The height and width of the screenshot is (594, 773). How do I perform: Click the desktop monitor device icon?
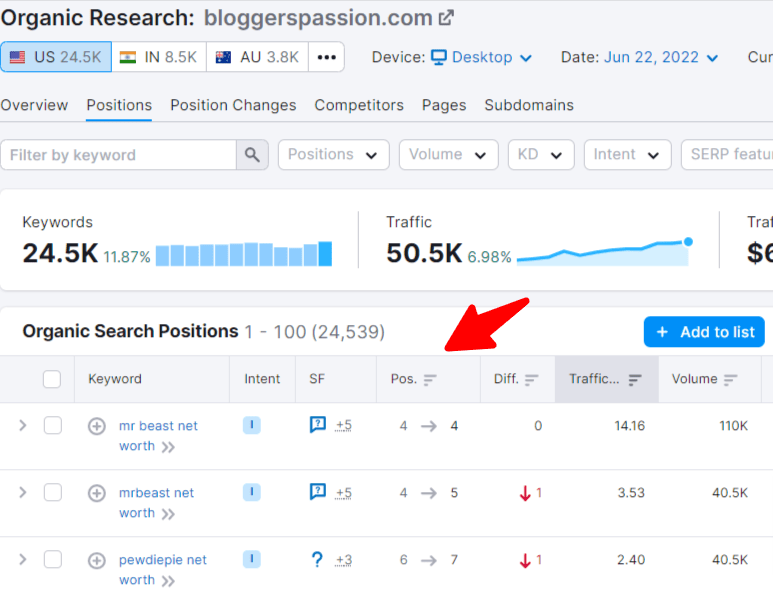coord(439,57)
